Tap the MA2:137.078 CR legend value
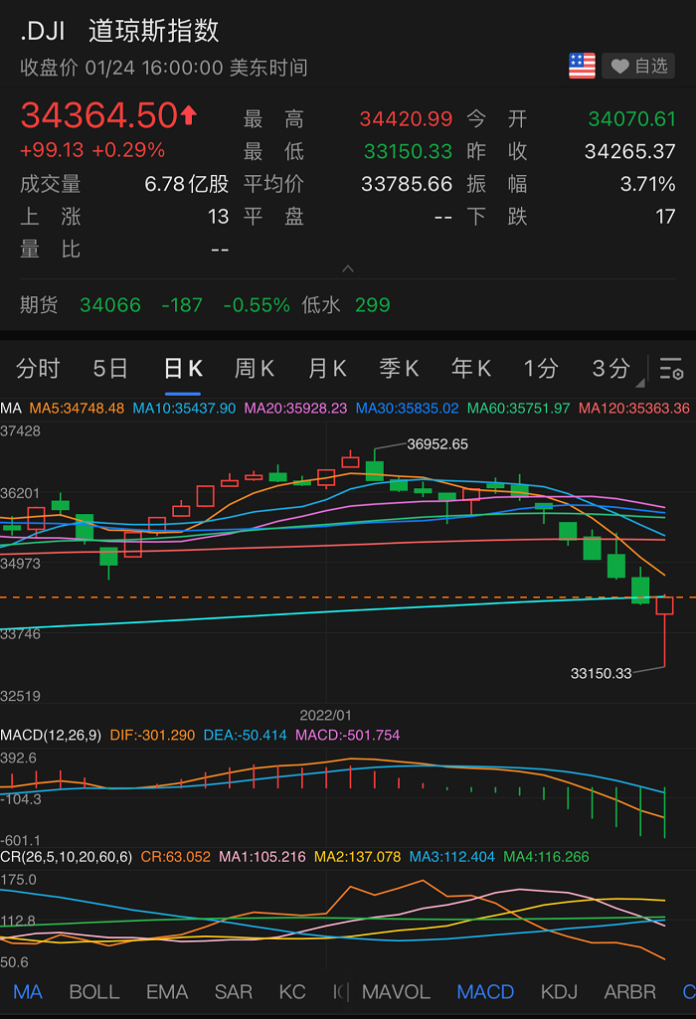The width and height of the screenshot is (696, 1019). point(357,857)
